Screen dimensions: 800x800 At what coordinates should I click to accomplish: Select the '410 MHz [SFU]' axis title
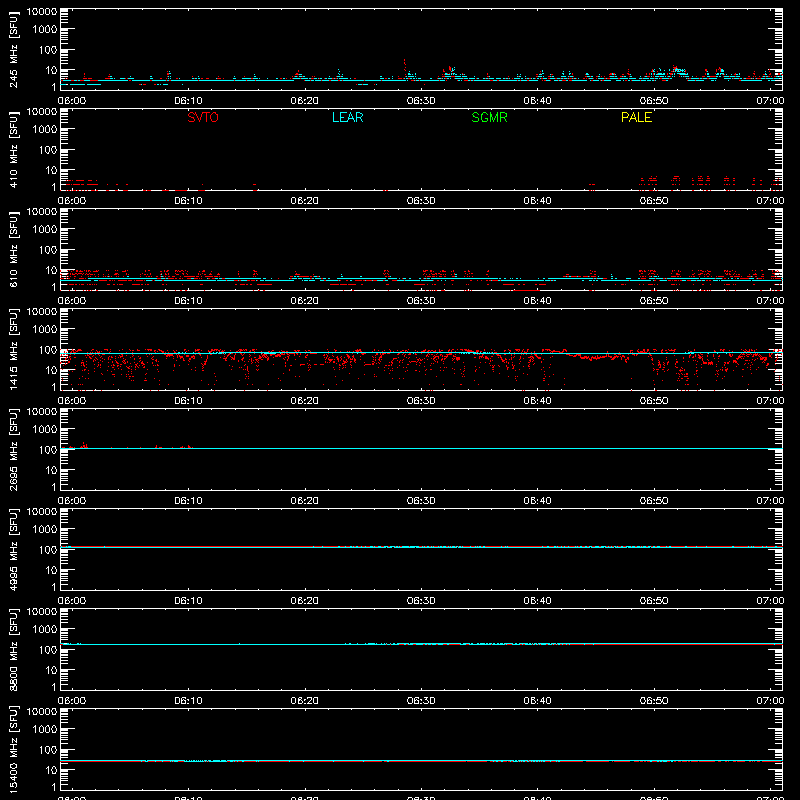point(14,150)
